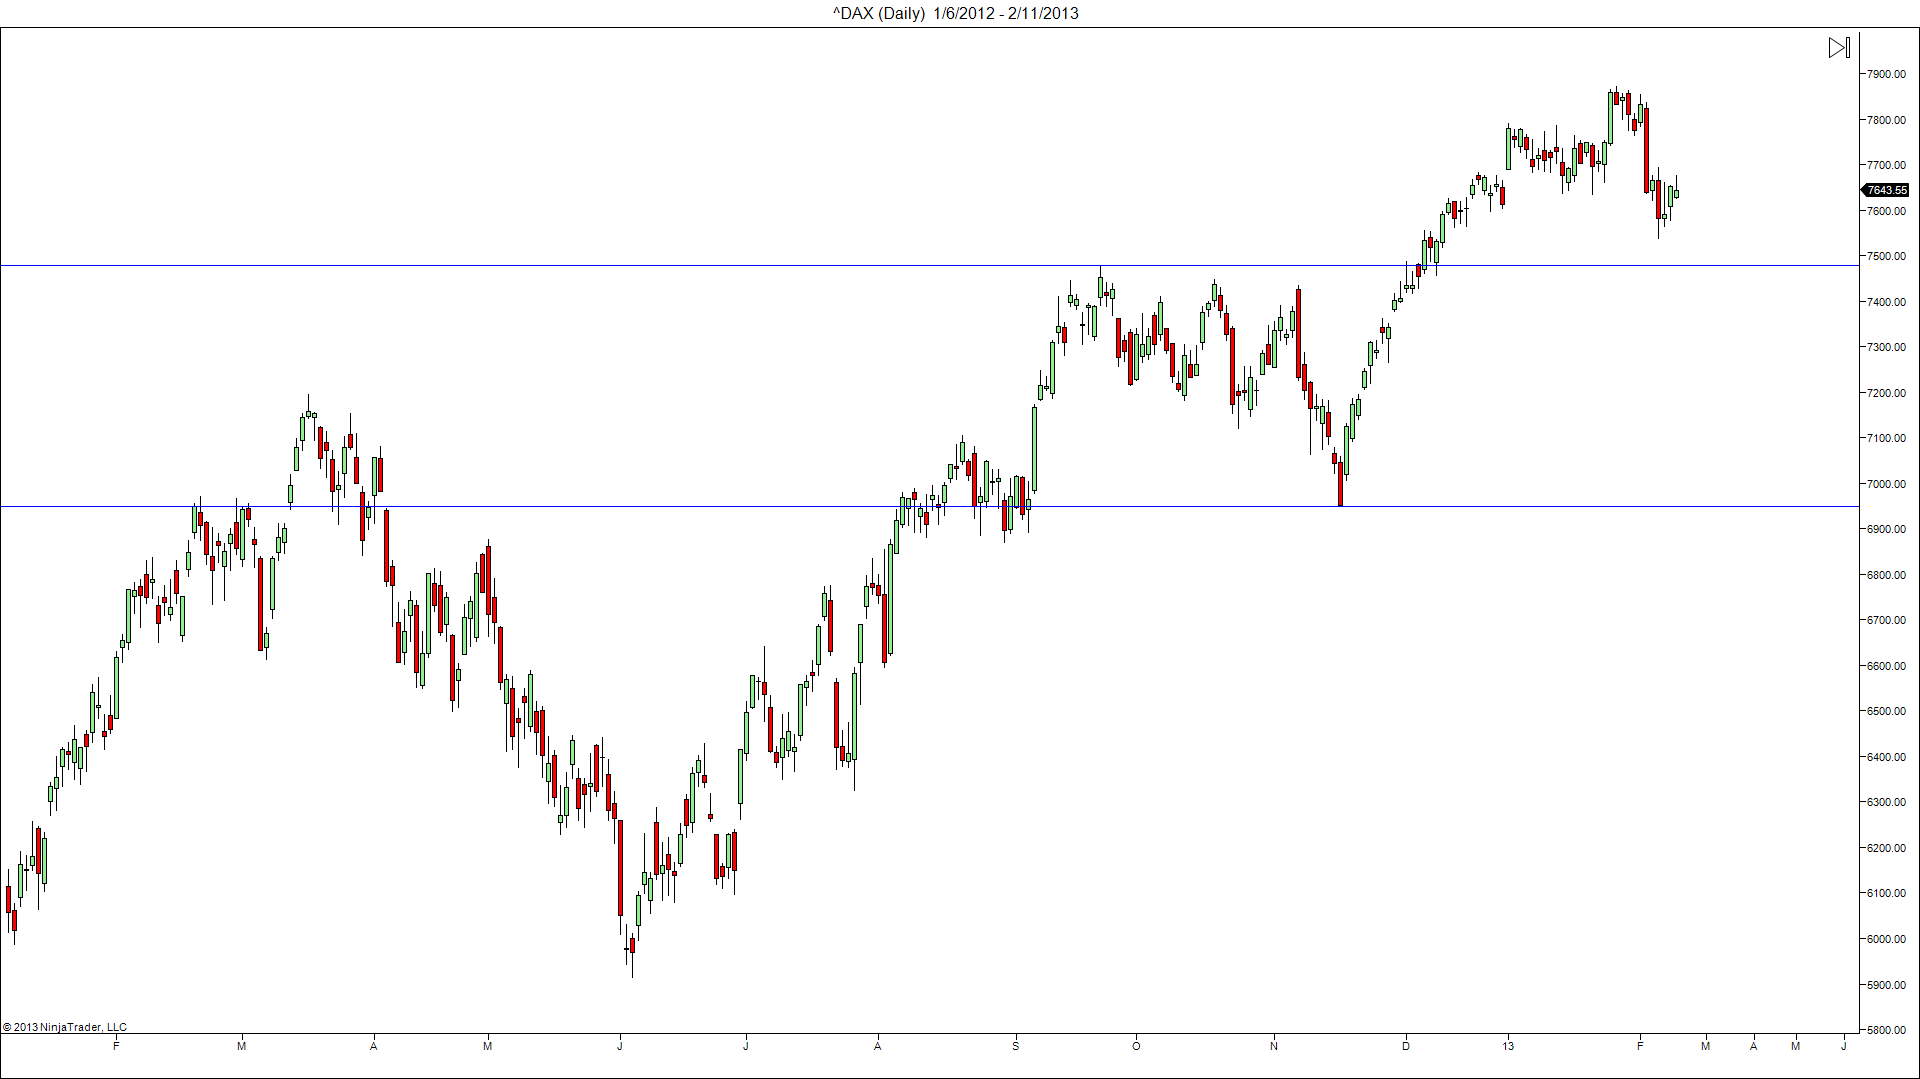Select the 7100.00 price label
Image resolution: width=1920 pixels, height=1079 pixels.
click(x=1886, y=438)
